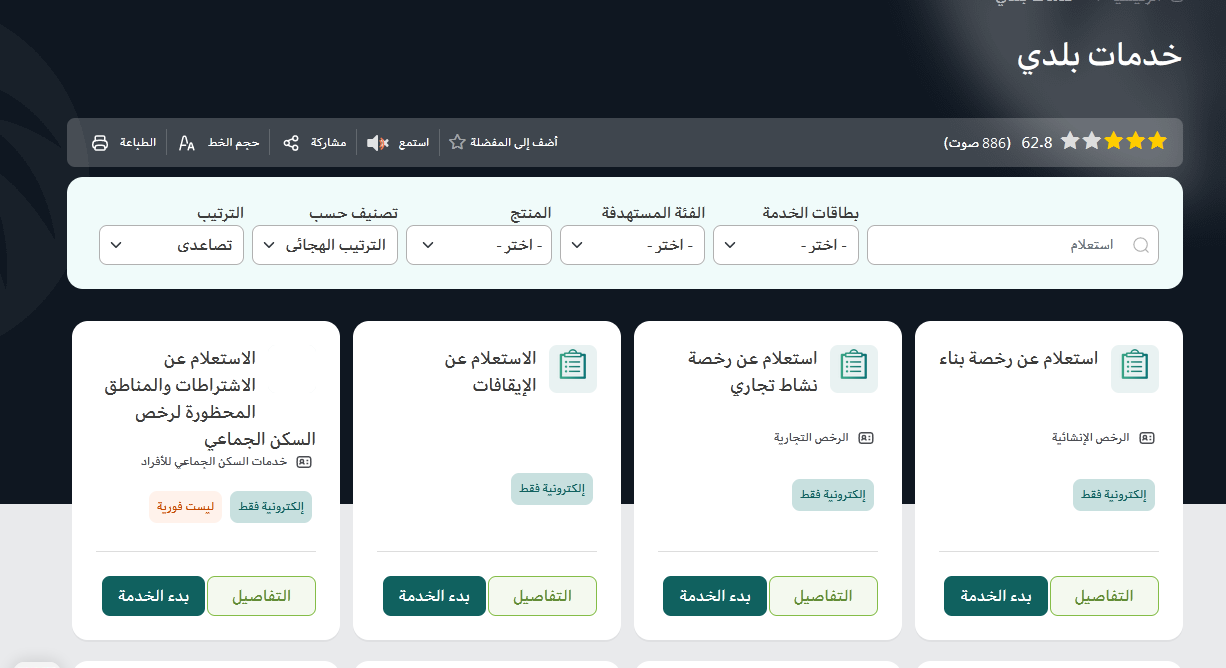Click the share (مشاركة) icon
1226x668 pixels.
(x=291, y=143)
